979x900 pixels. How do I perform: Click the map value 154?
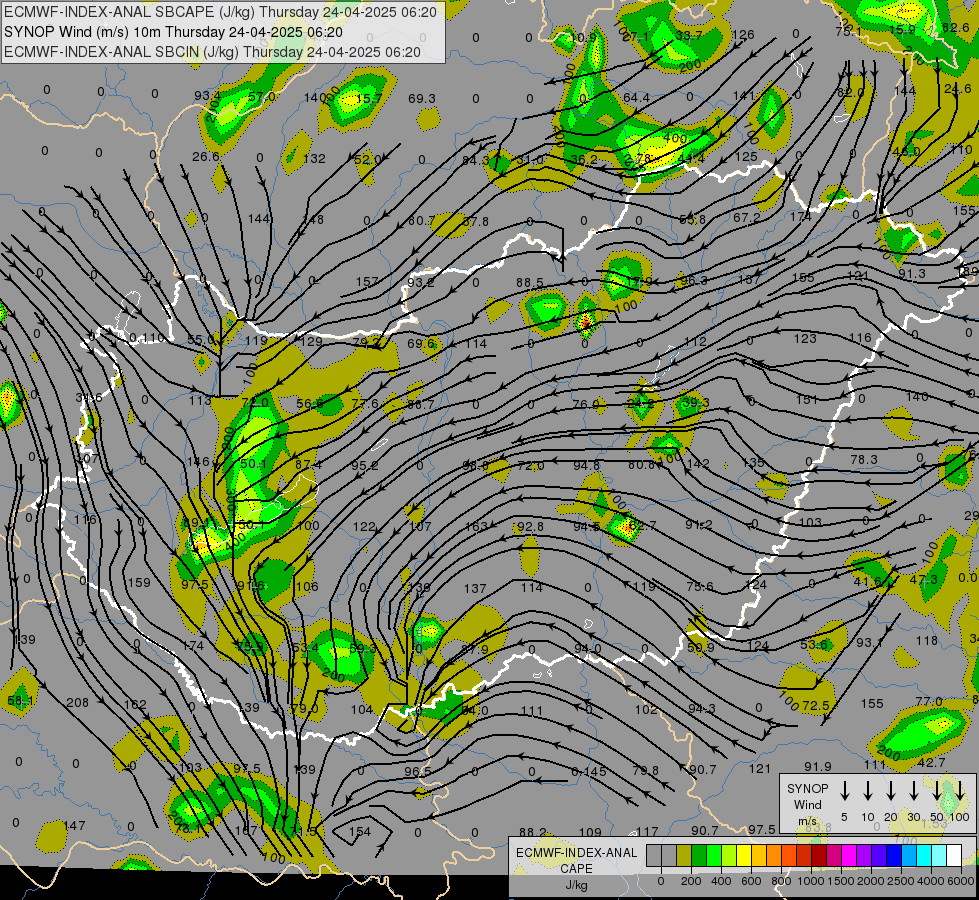360,831
